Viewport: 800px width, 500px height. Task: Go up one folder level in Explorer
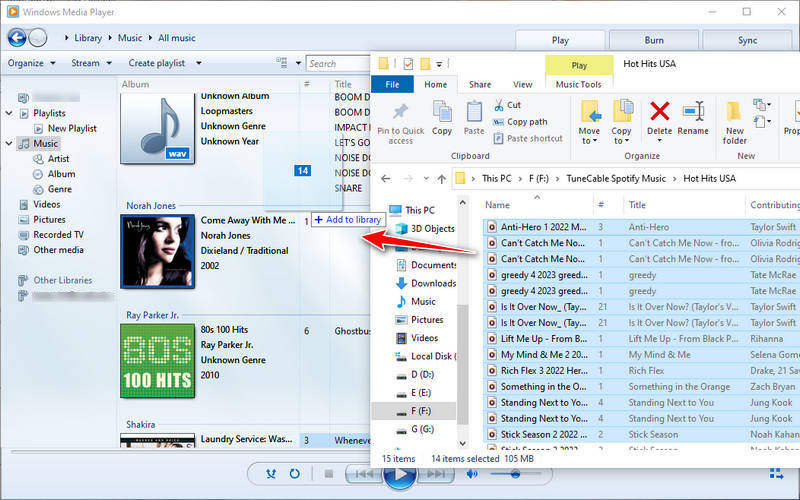click(x=442, y=179)
